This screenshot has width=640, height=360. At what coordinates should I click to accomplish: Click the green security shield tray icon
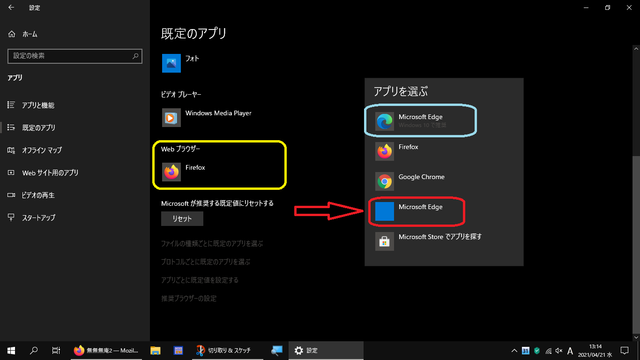pos(537,351)
